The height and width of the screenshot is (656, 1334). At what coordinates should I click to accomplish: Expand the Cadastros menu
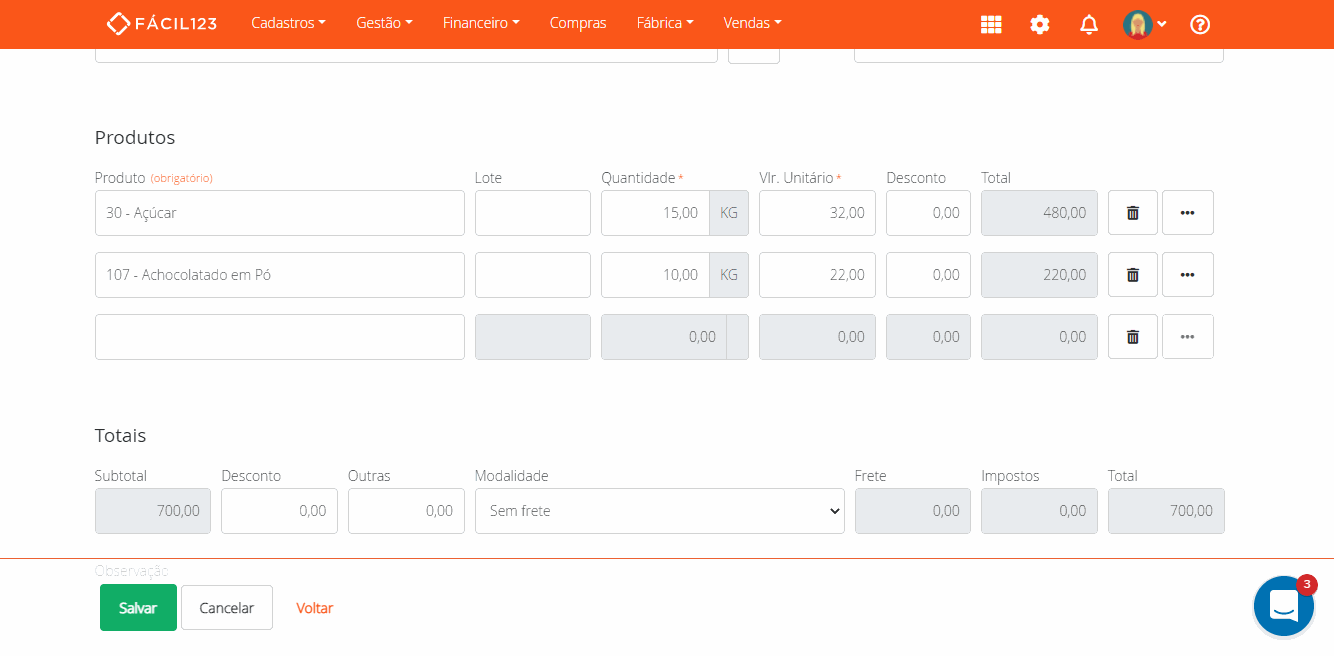tap(288, 23)
